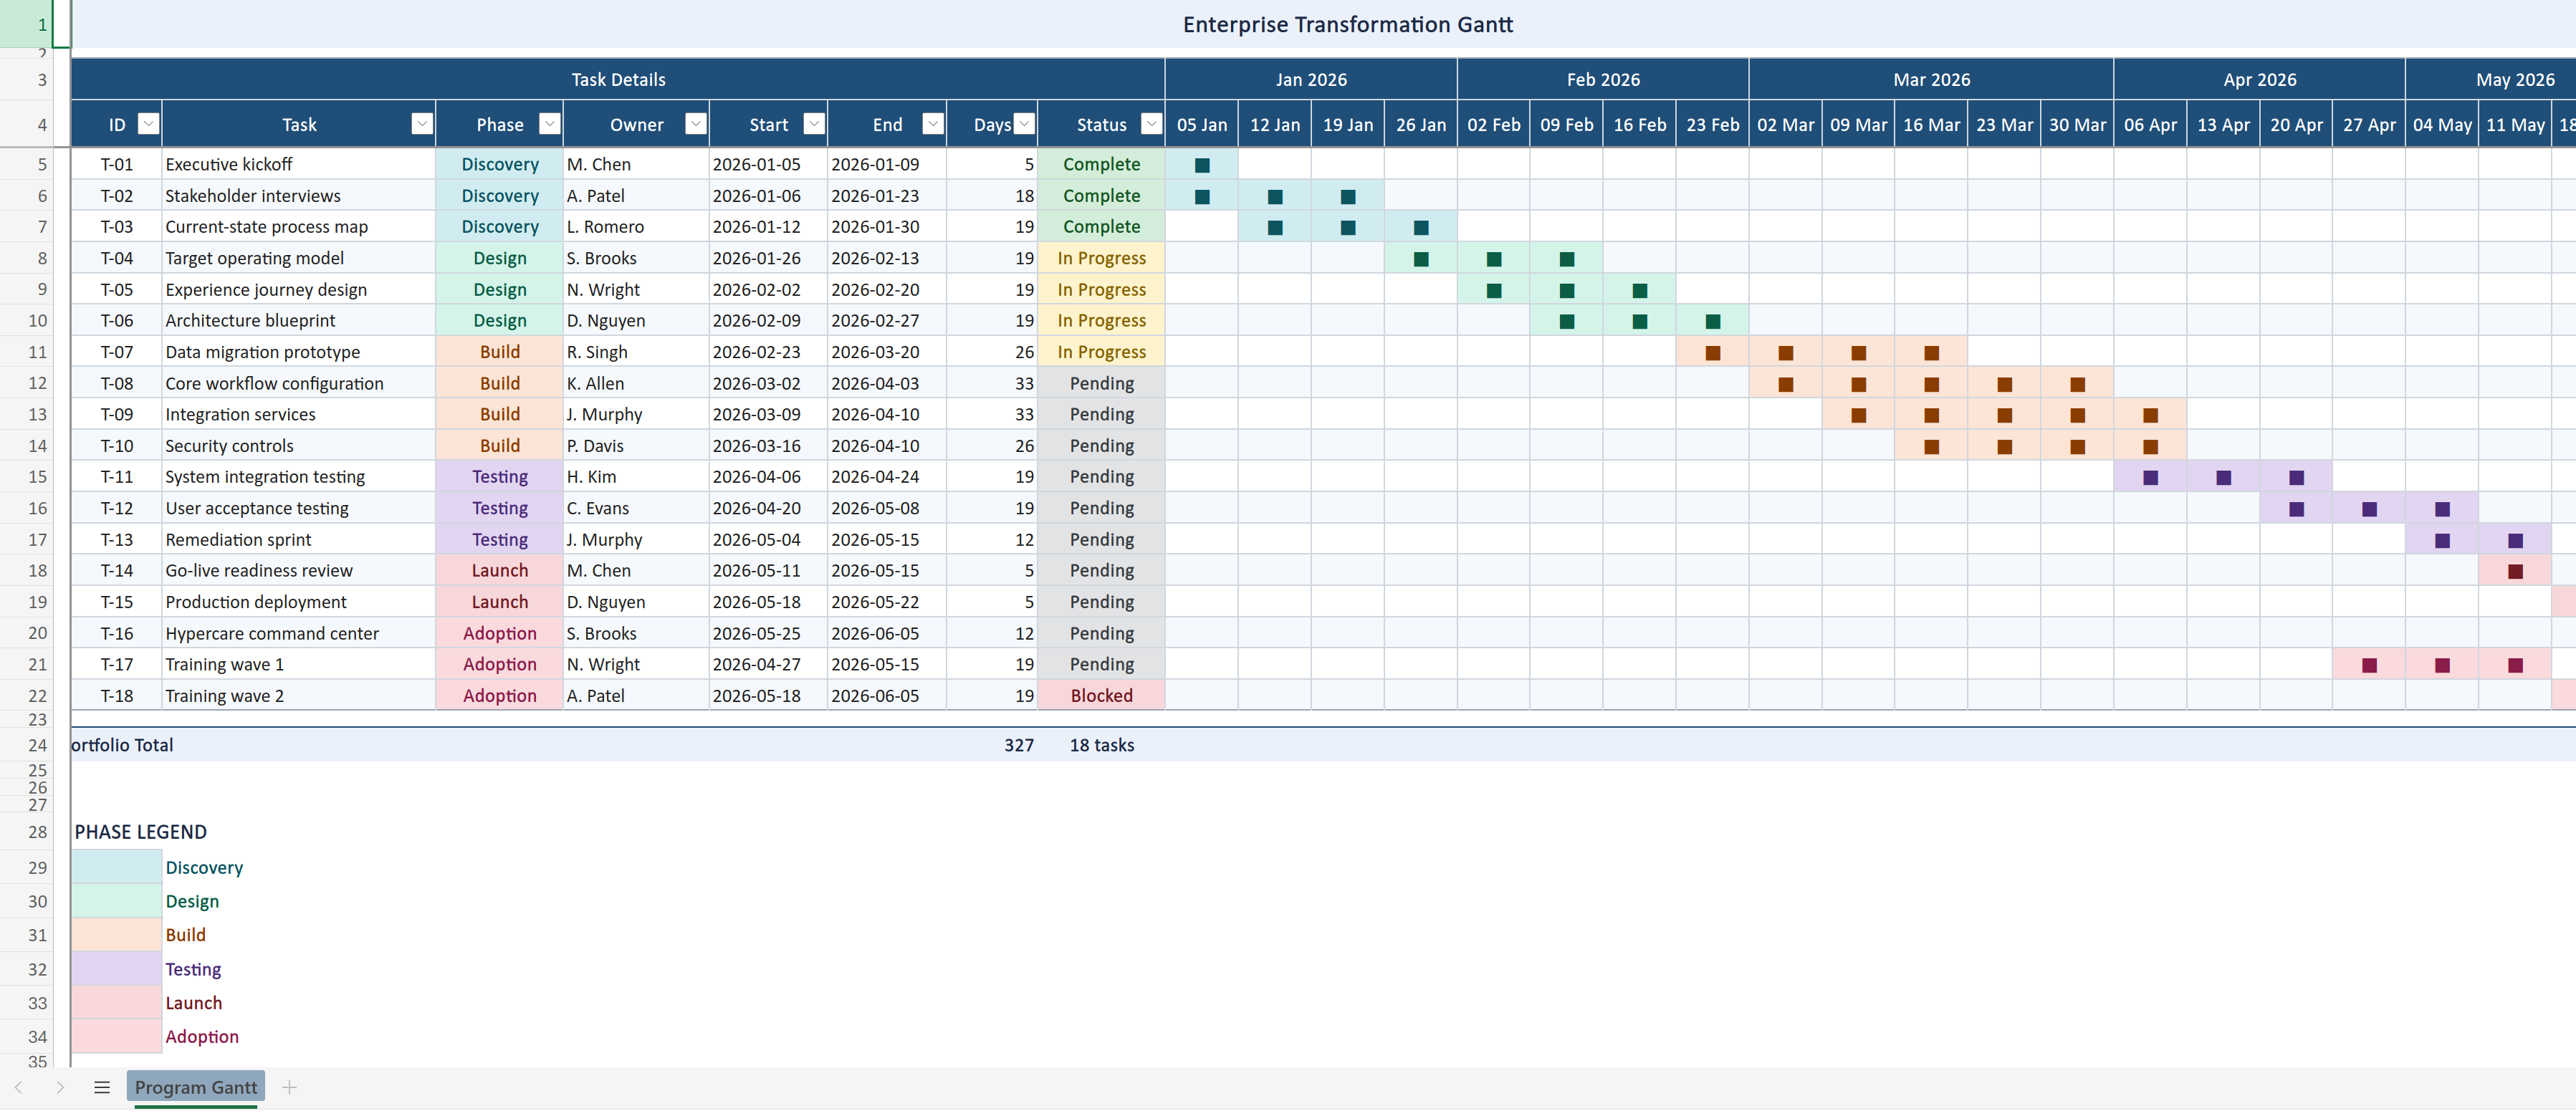Image resolution: width=2576 pixels, height=1116 pixels.
Task: Add a new sheet with the plus icon
Action: point(289,1087)
